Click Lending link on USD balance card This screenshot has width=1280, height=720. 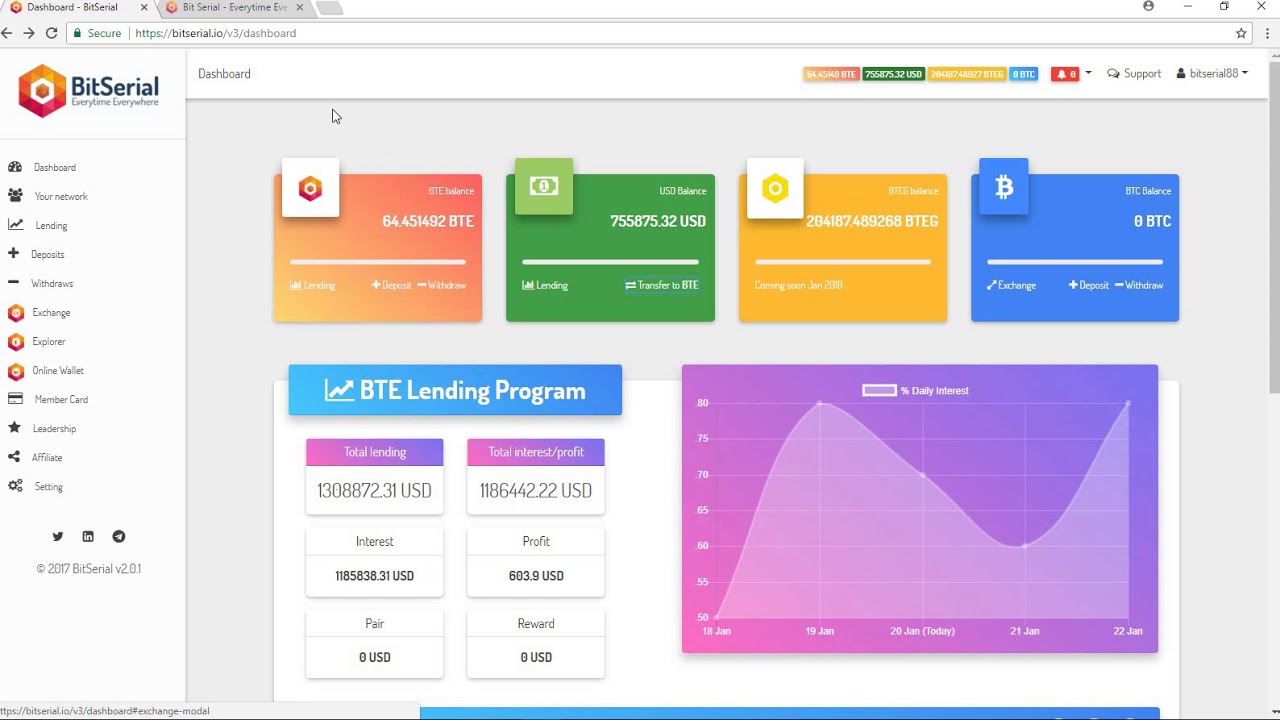[545, 286]
